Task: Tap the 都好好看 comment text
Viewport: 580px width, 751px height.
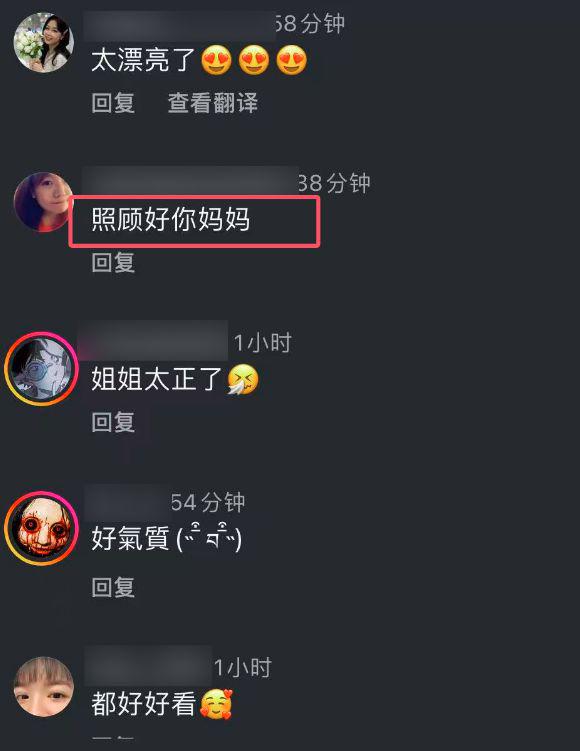Action: (x=144, y=704)
